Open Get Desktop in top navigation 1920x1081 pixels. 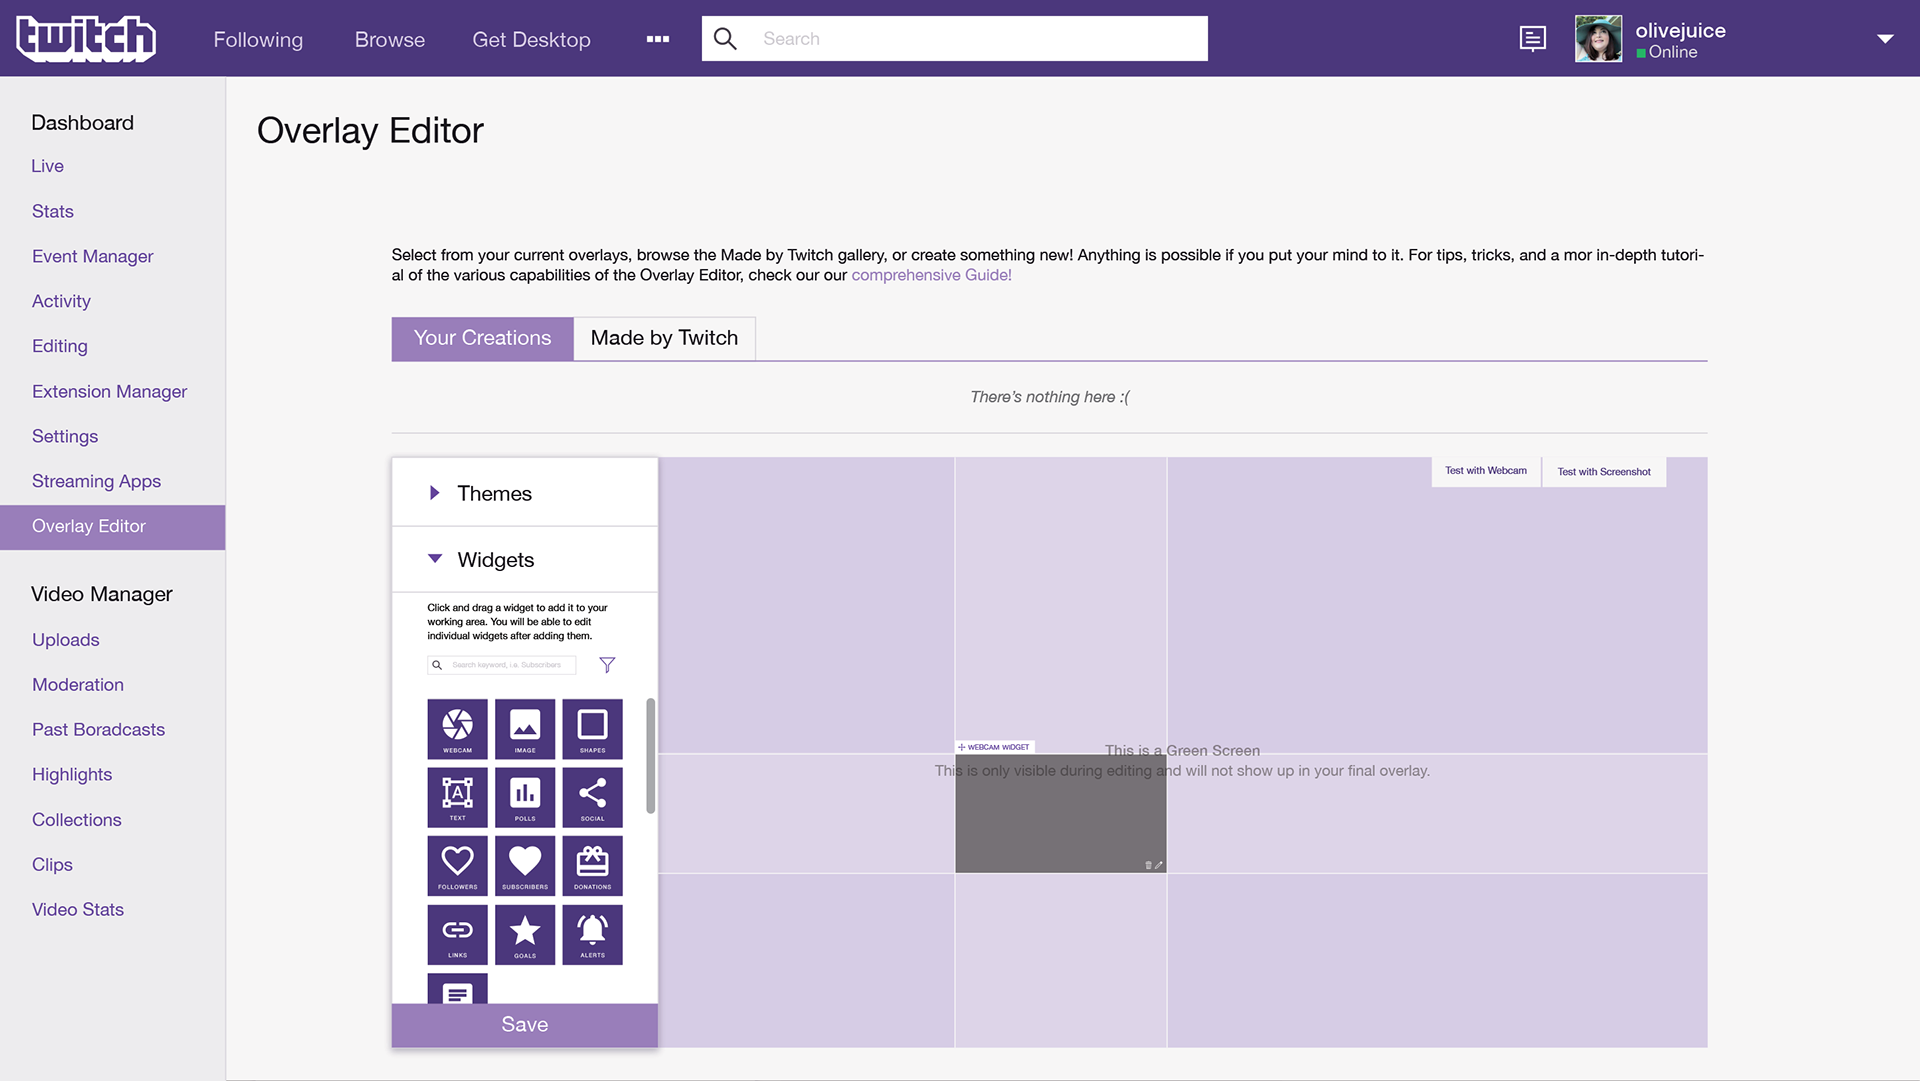pos(531,39)
